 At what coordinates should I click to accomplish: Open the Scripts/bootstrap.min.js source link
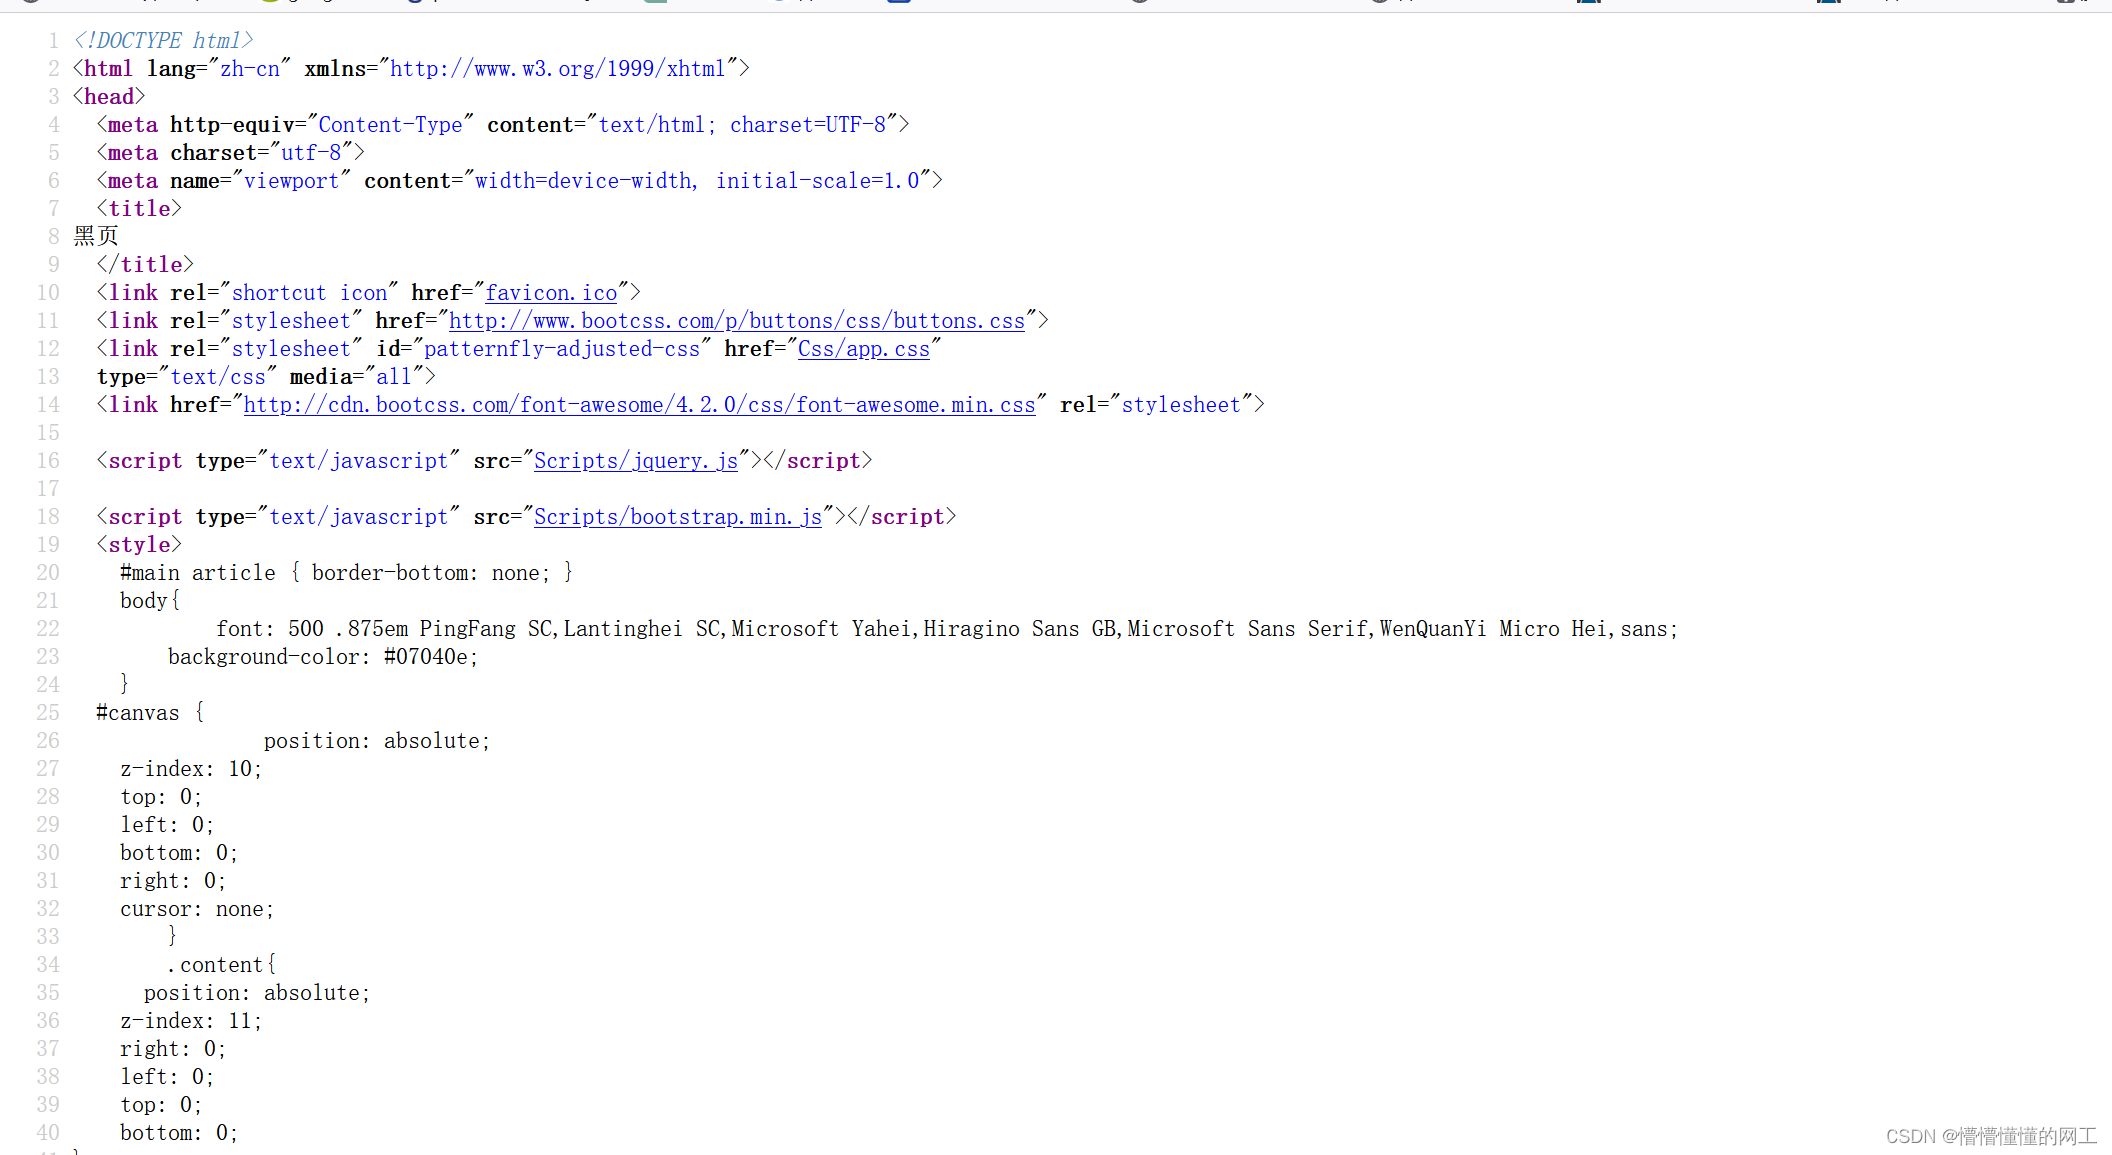point(677,517)
